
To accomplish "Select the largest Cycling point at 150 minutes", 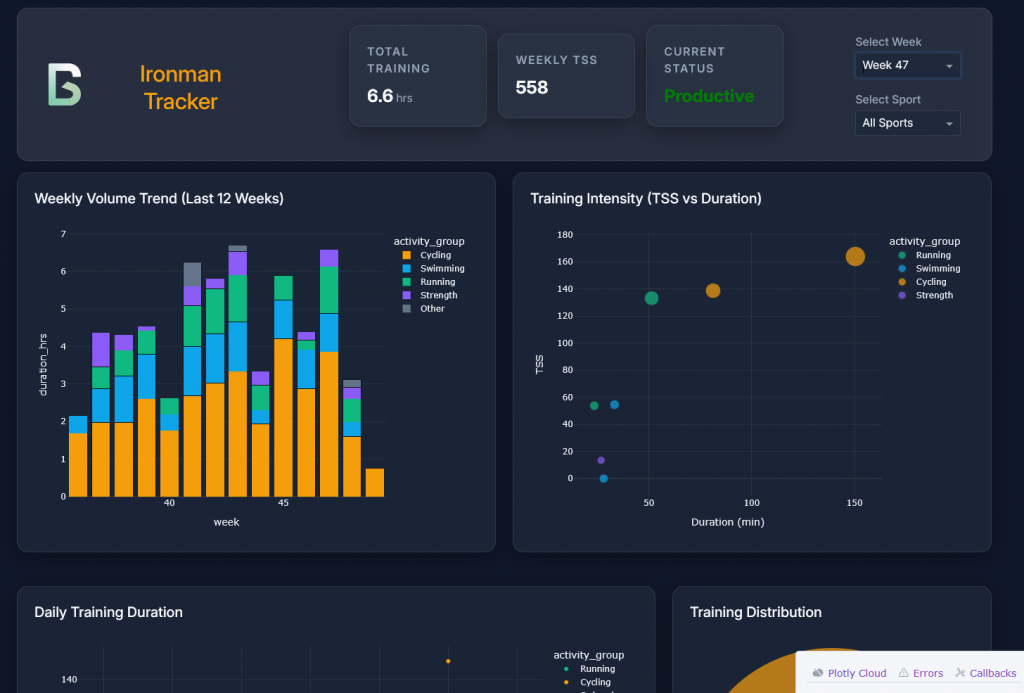I will coord(855,257).
